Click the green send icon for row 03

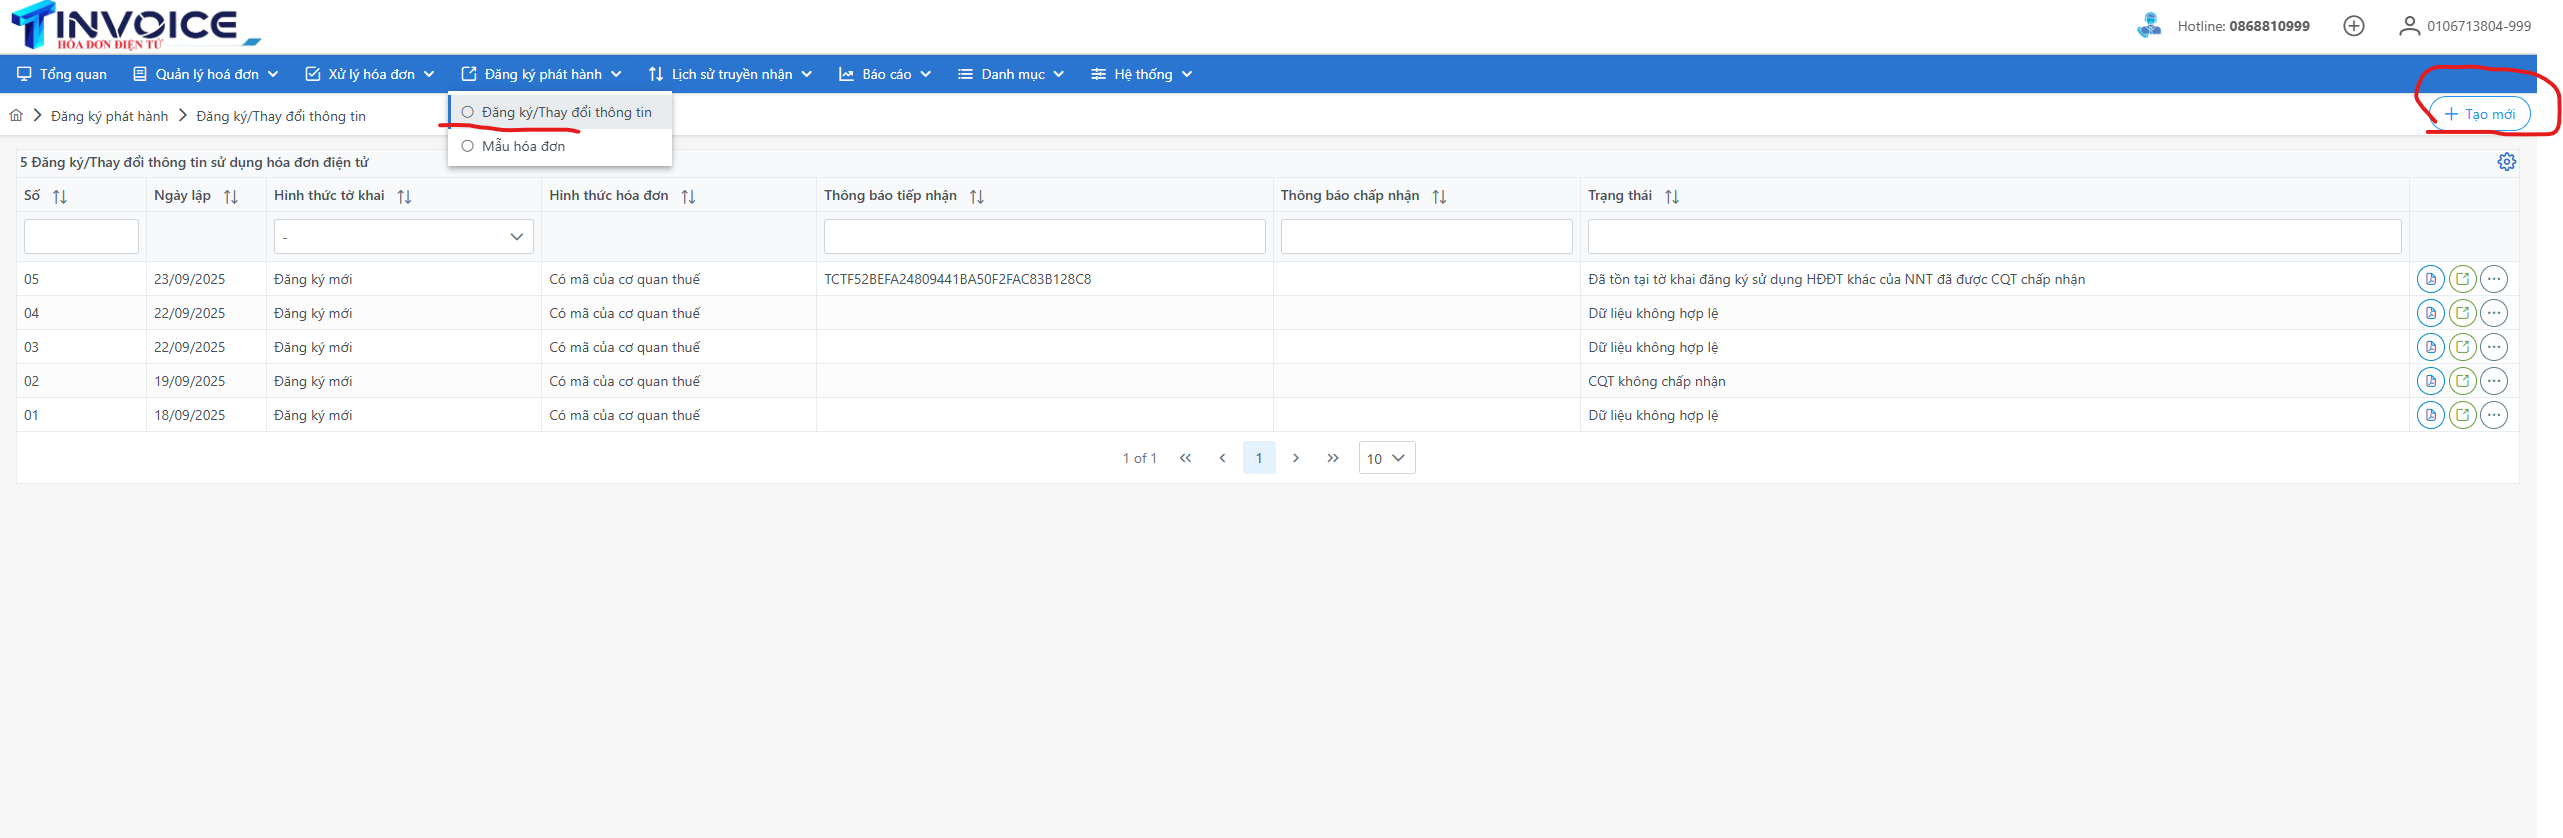tap(2462, 347)
